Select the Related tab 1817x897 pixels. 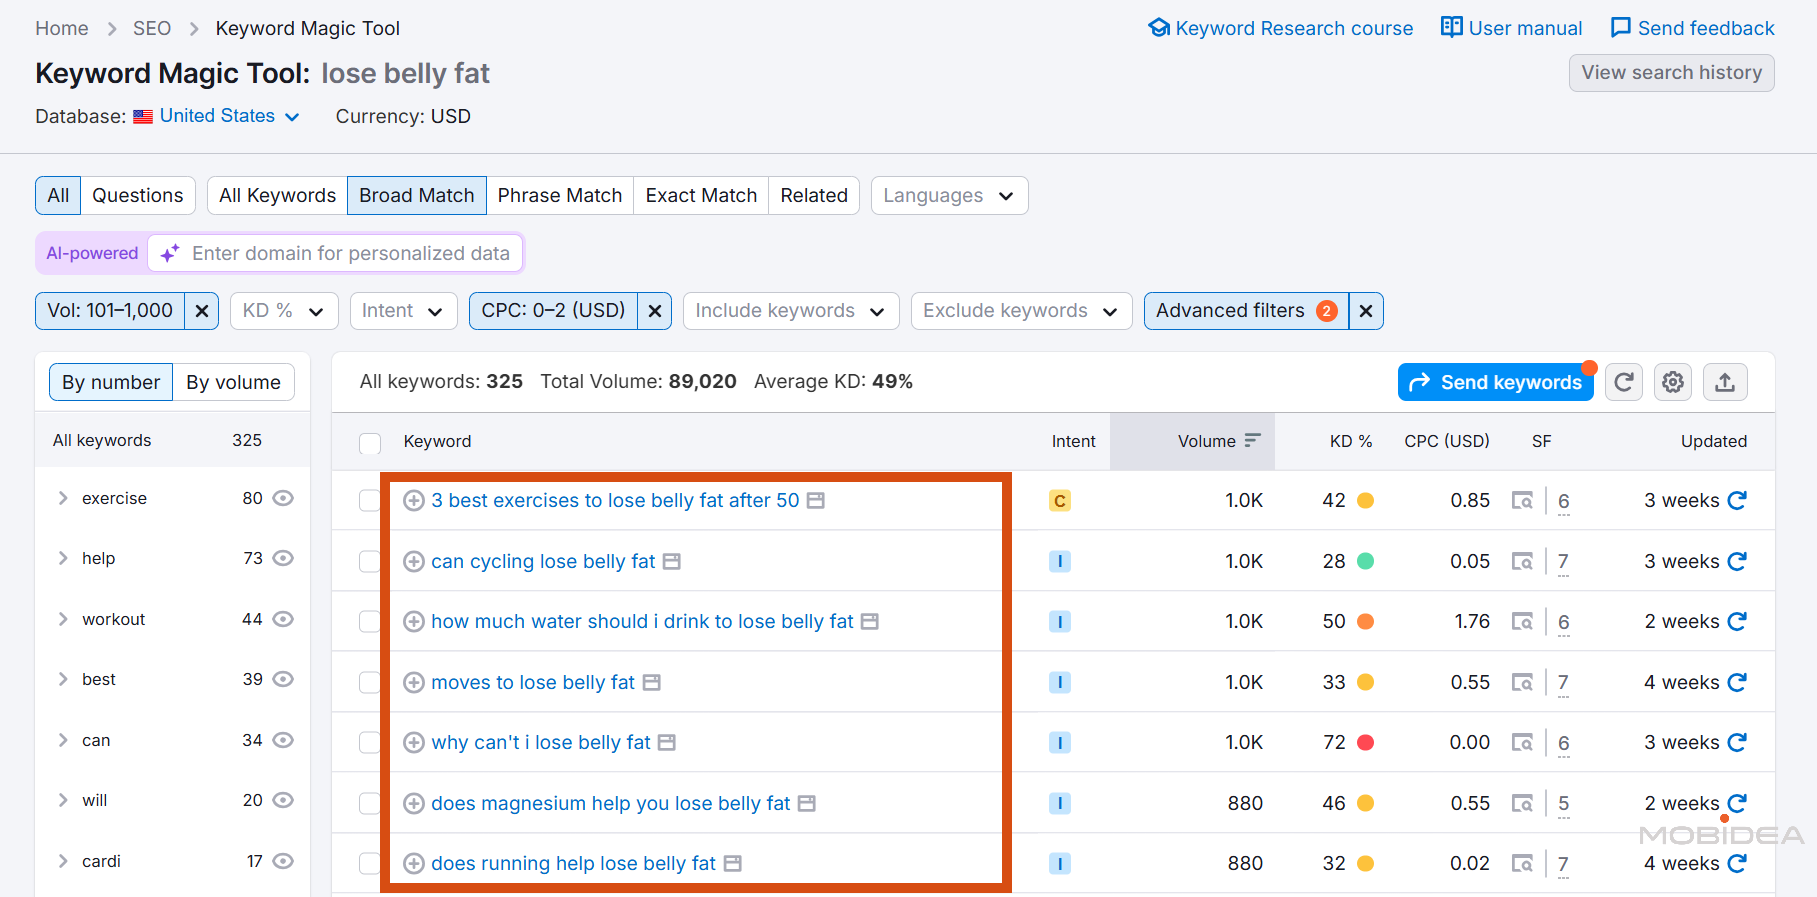coord(814,195)
